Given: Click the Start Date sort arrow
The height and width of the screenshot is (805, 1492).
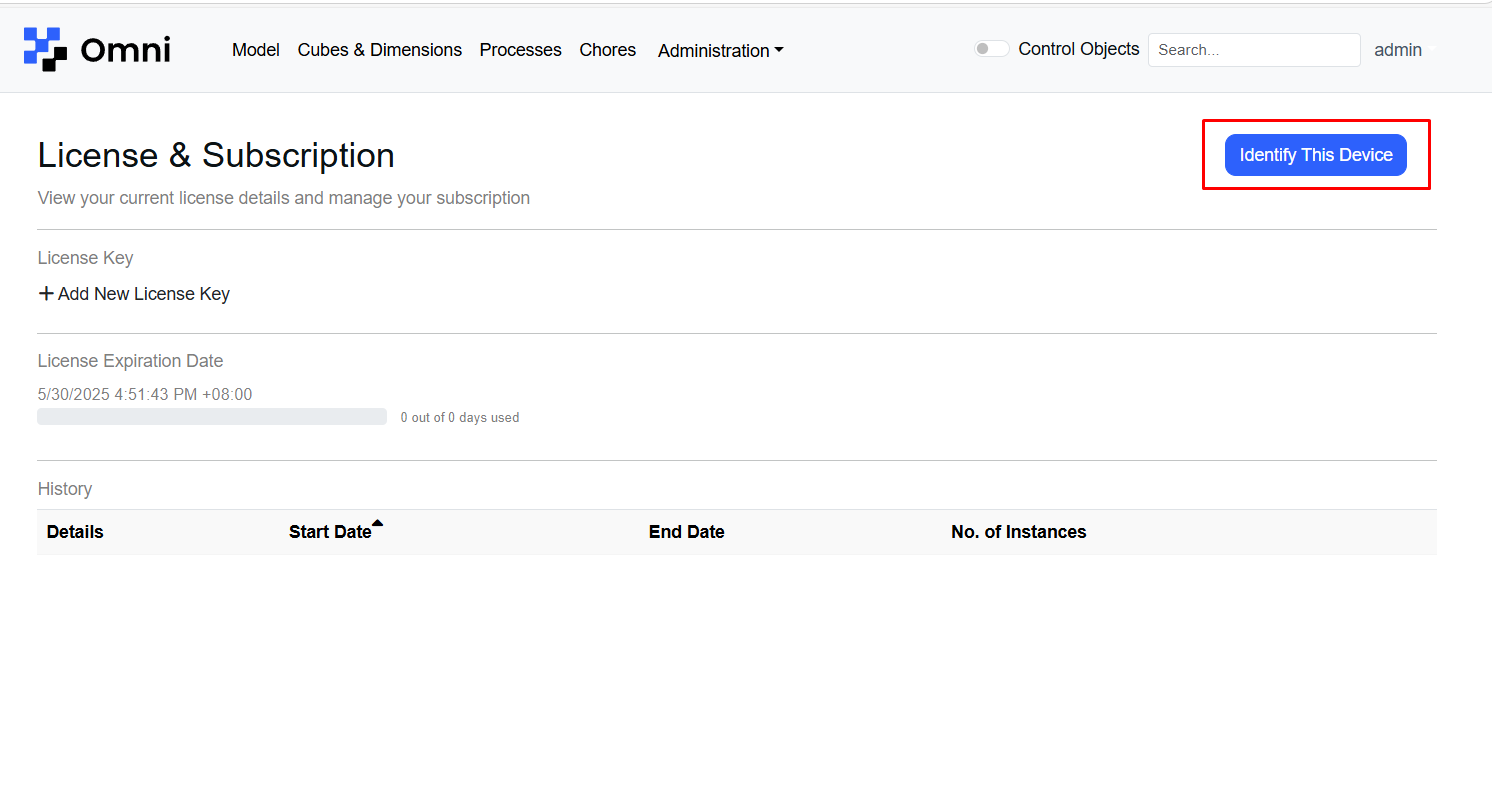Looking at the screenshot, I should click(x=377, y=523).
